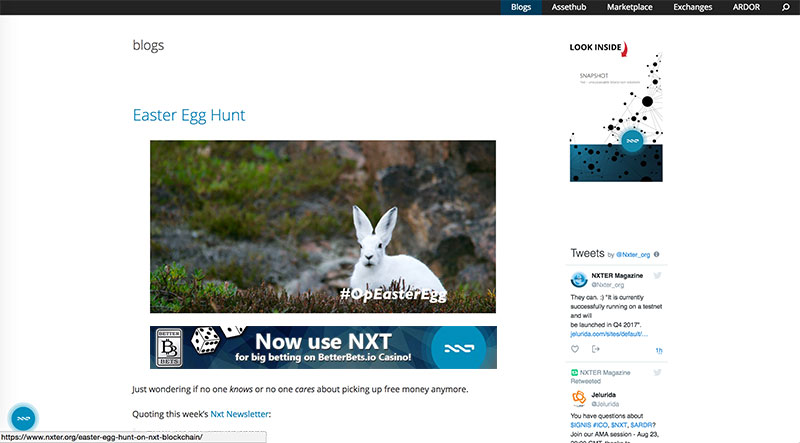This screenshot has width=800, height=443.
Task: Click the Twitter bird icon on retweeted post
Action: pyautogui.click(x=657, y=373)
